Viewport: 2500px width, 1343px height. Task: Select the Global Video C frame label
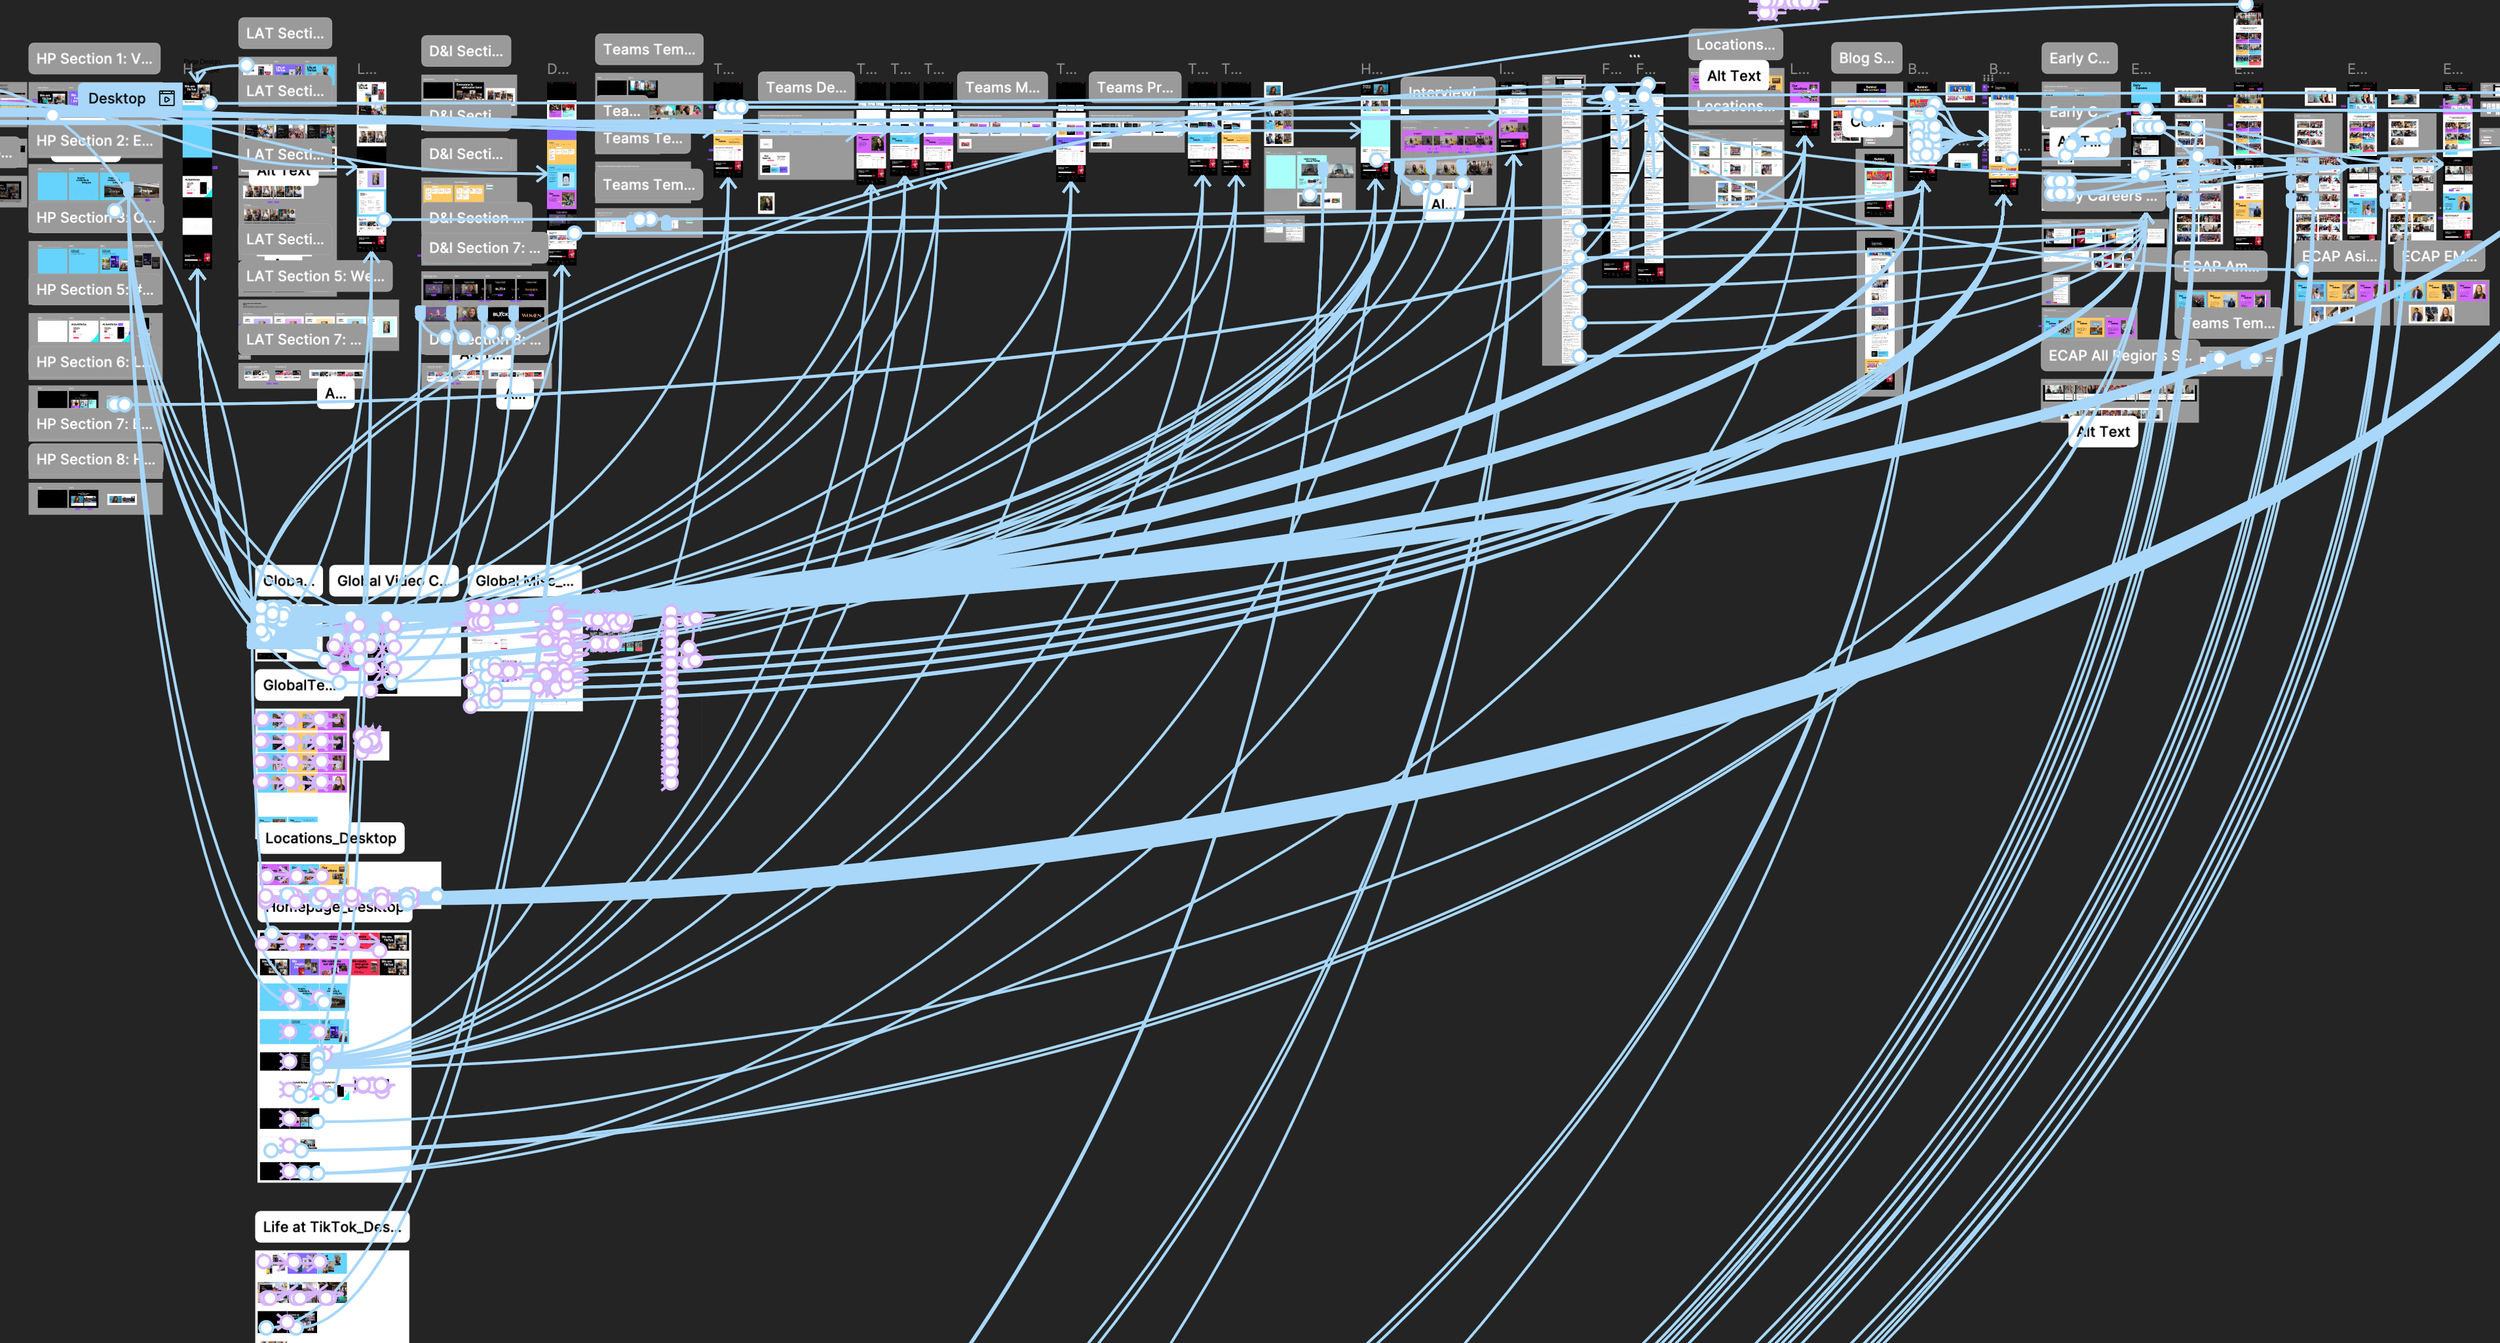coord(393,580)
